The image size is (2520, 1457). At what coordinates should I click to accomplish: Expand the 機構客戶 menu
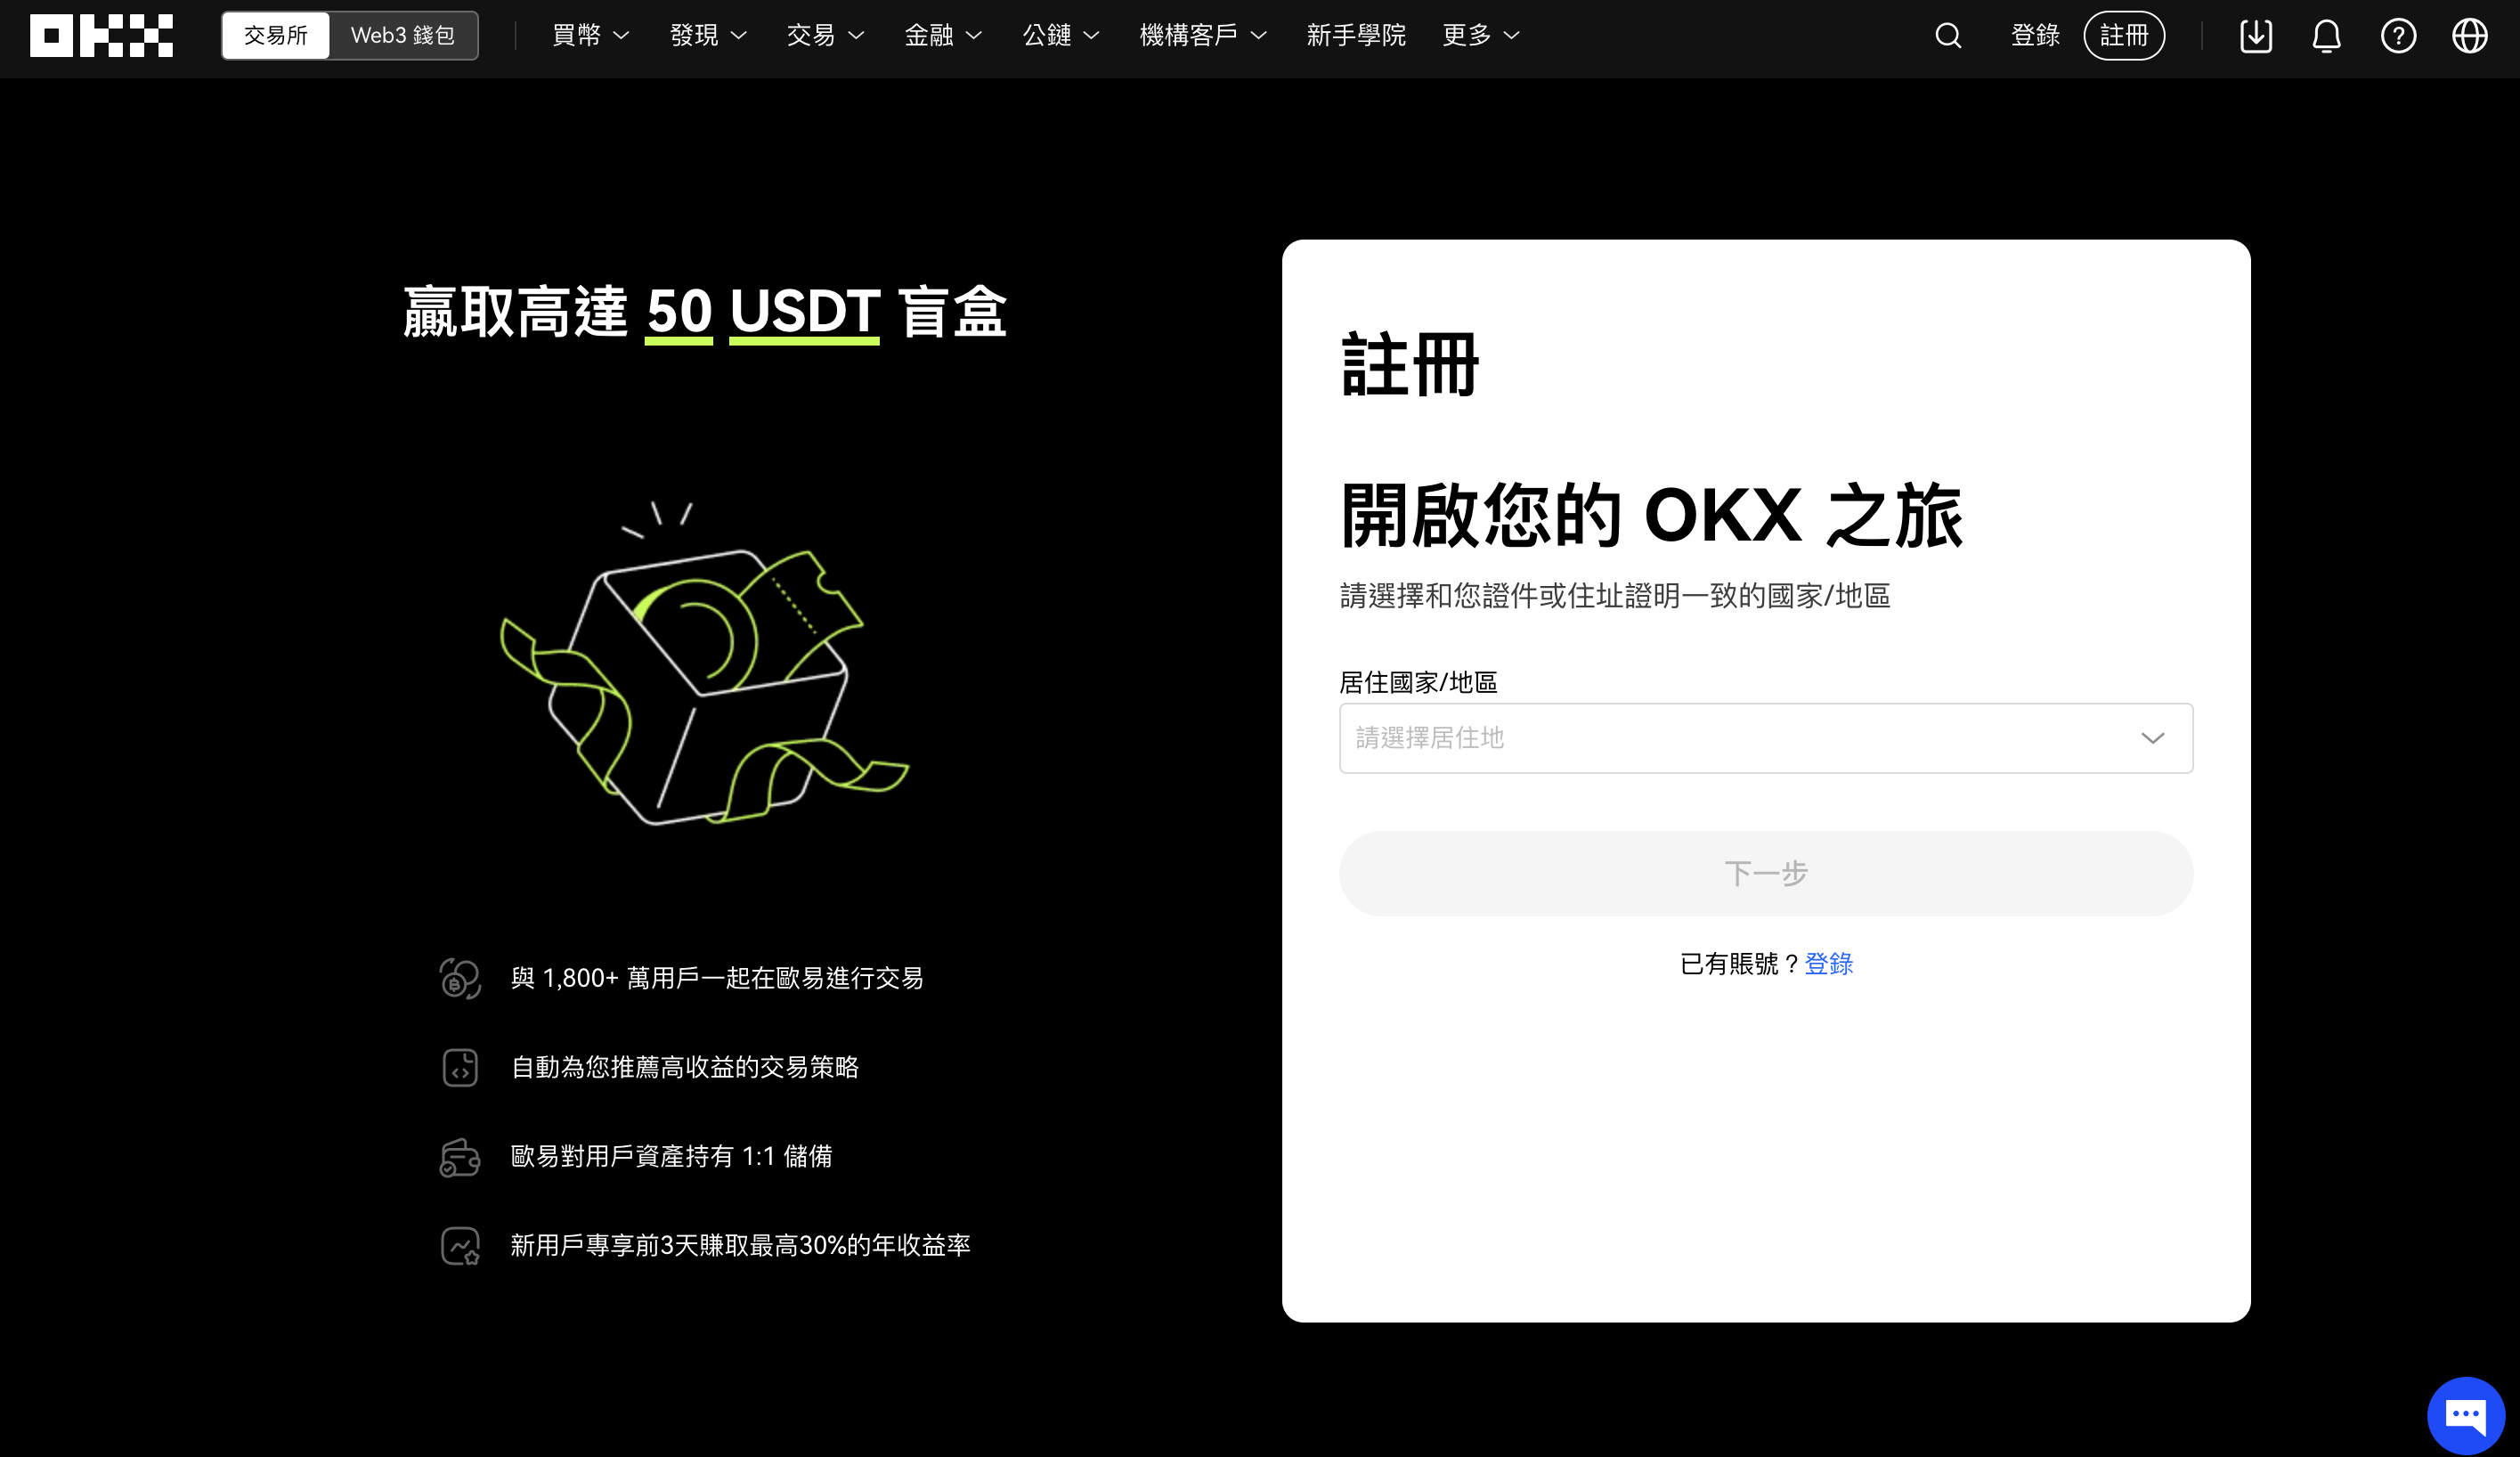[1204, 36]
